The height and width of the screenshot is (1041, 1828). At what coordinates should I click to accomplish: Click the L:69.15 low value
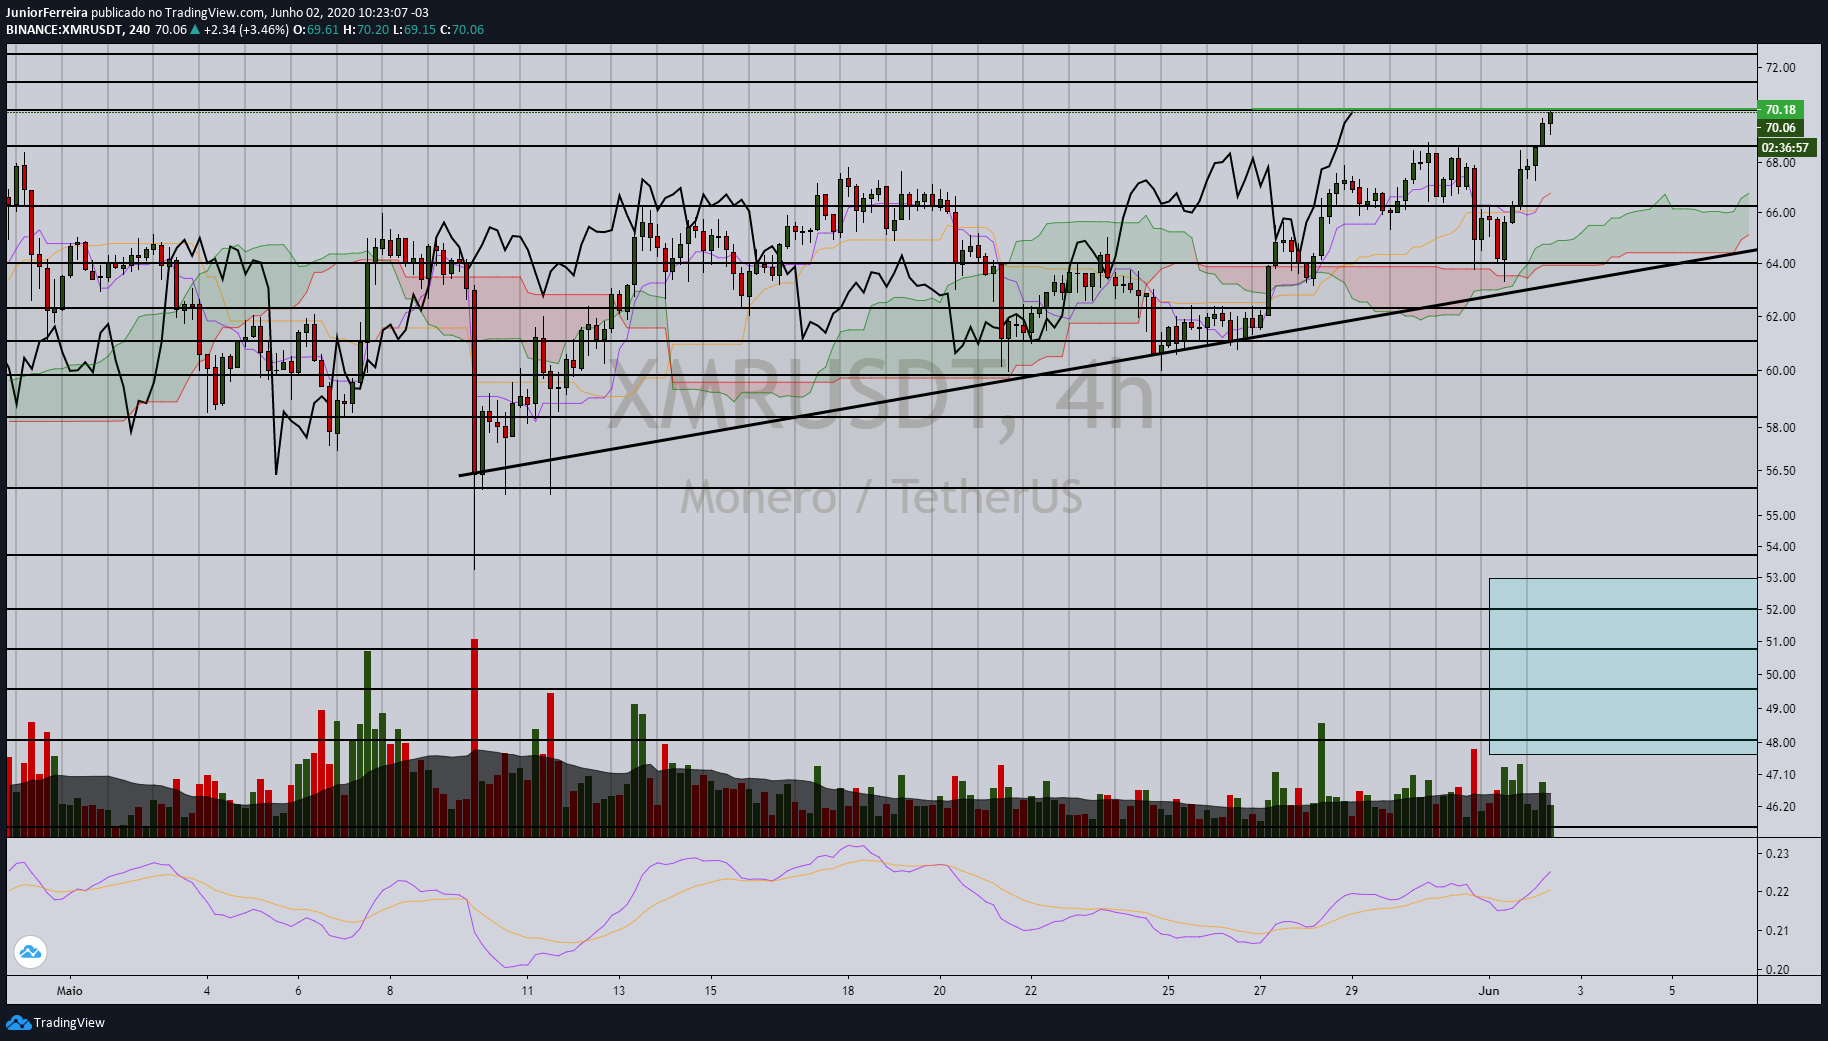414,29
